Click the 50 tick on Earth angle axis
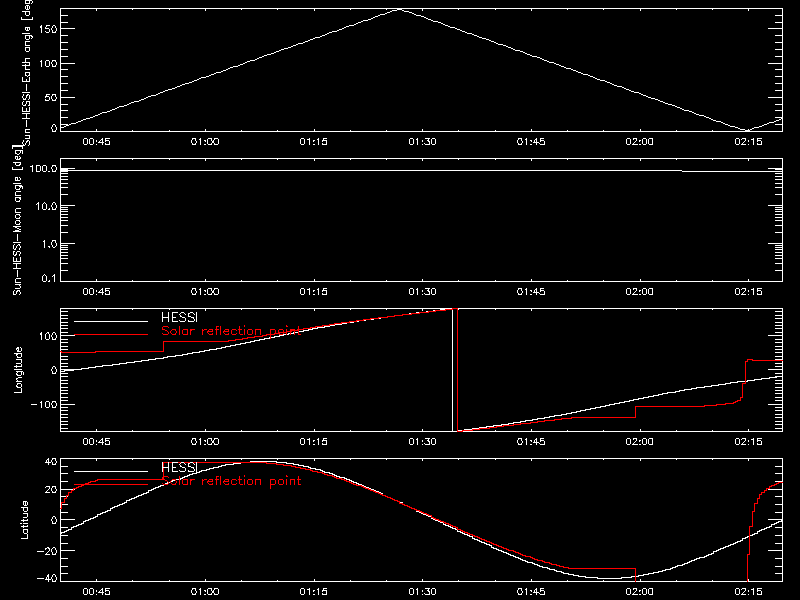Image resolution: width=800 pixels, height=600 pixels. (x=51, y=97)
